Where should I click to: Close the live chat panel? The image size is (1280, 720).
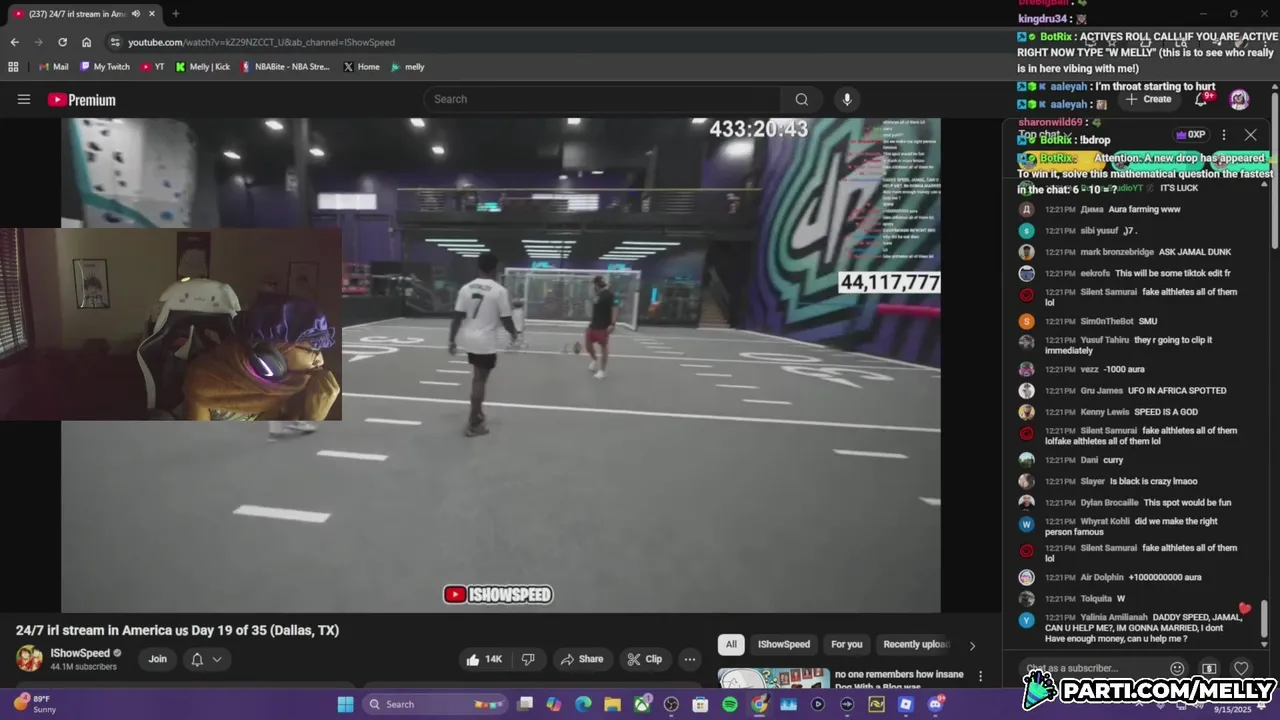pyautogui.click(x=1250, y=135)
